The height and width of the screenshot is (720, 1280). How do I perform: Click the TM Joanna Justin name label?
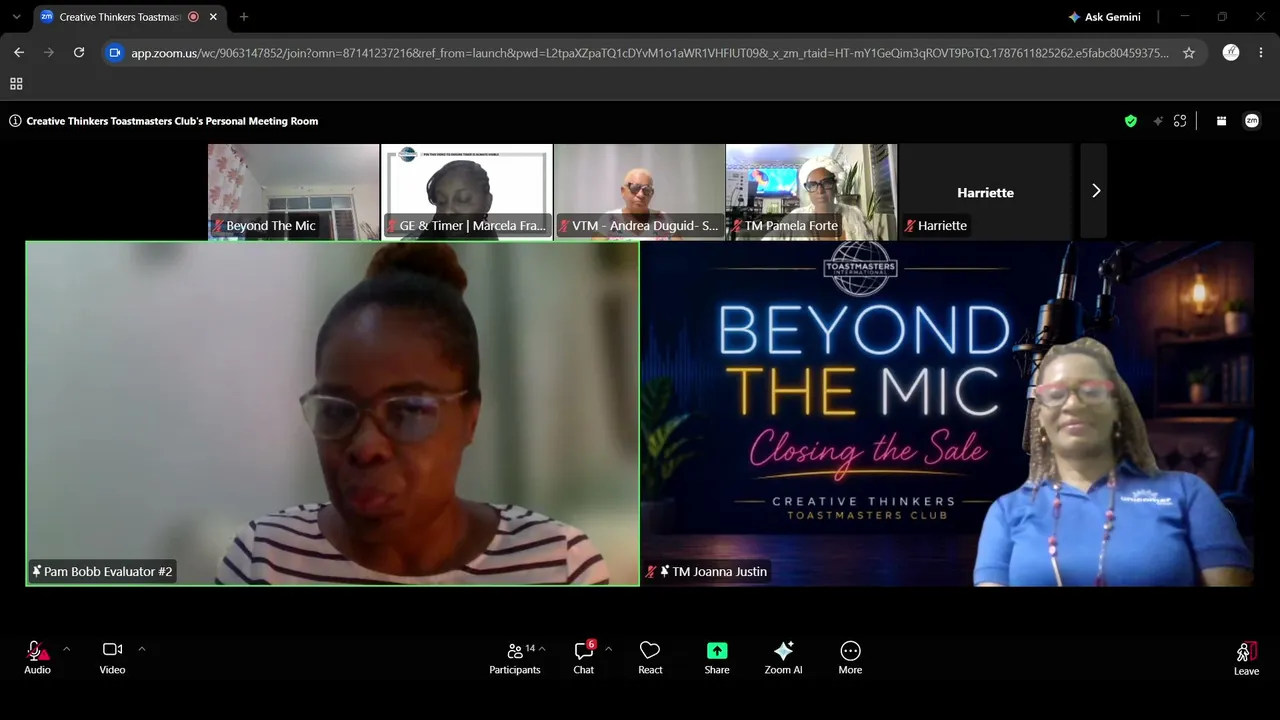pos(707,572)
